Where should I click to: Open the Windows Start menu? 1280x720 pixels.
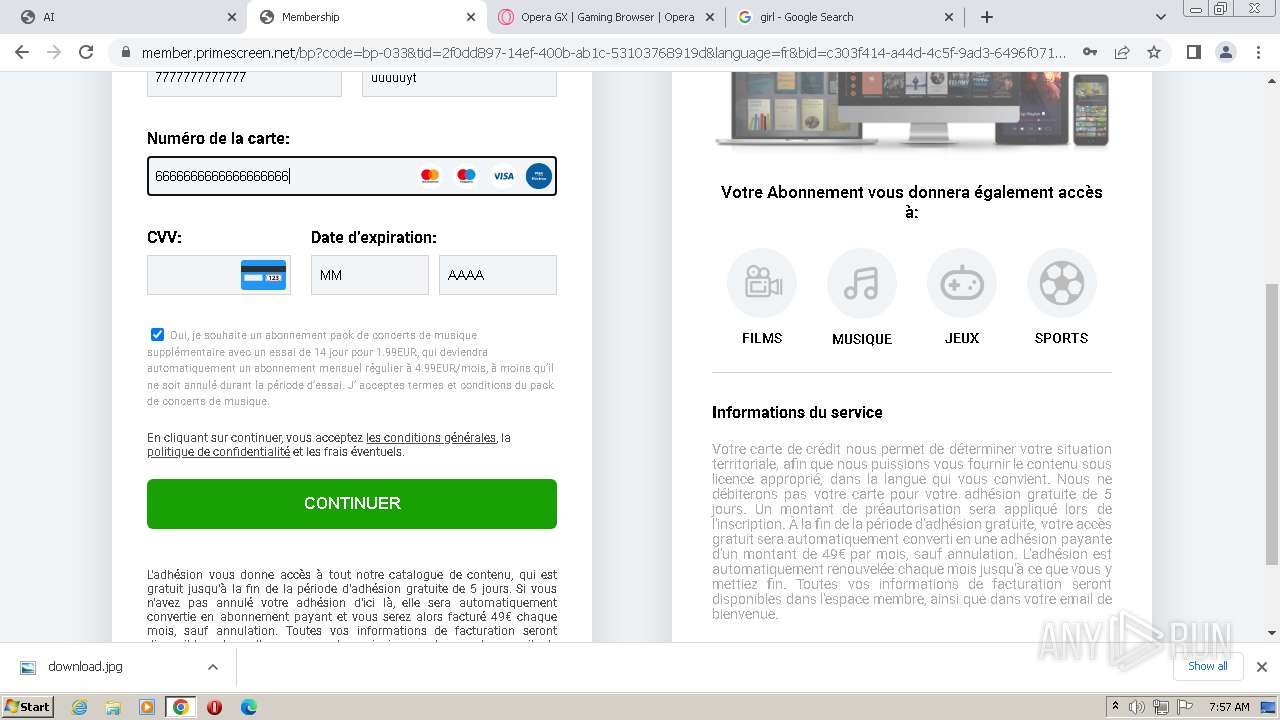tap(27, 707)
